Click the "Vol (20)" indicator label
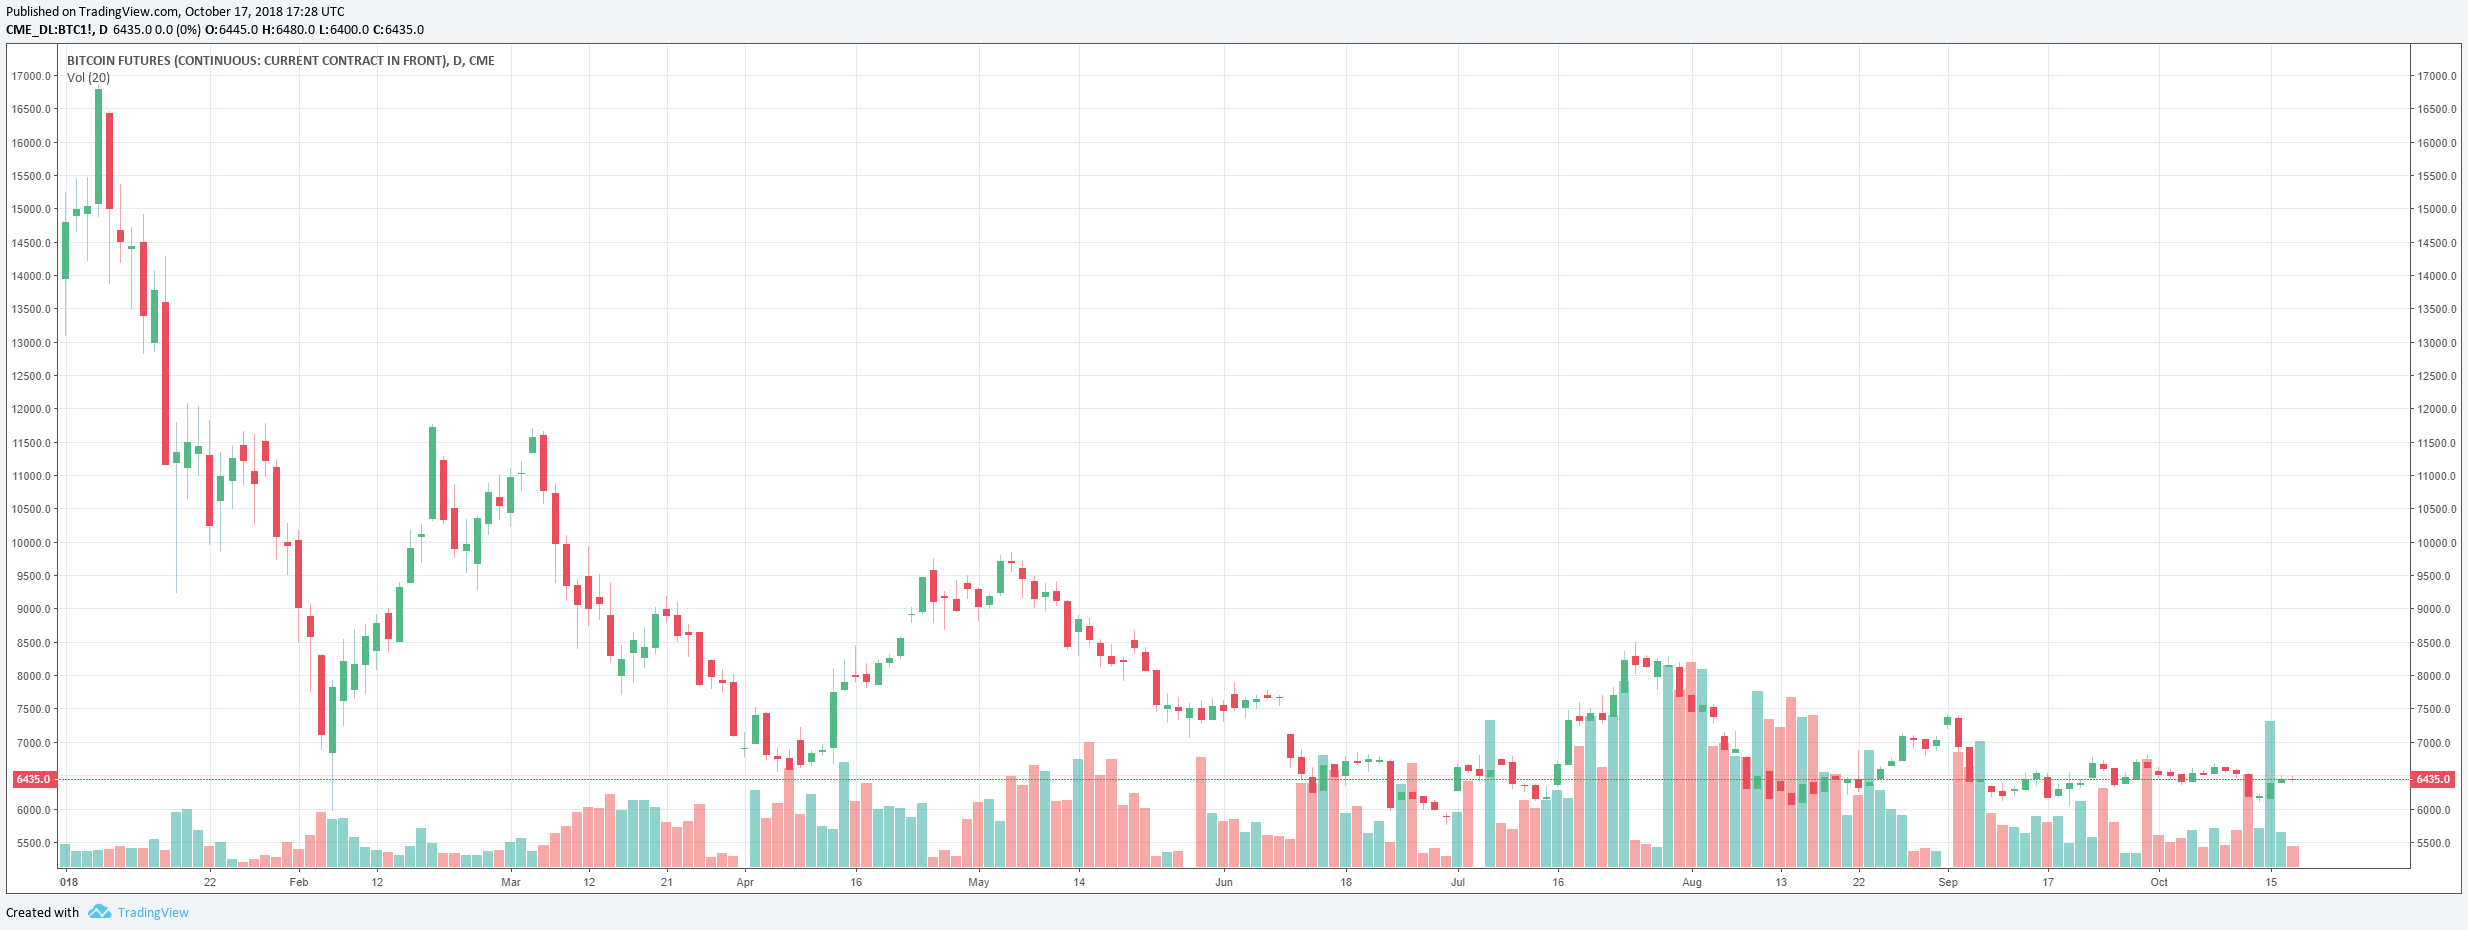This screenshot has height=930, width=2468. tap(88, 78)
